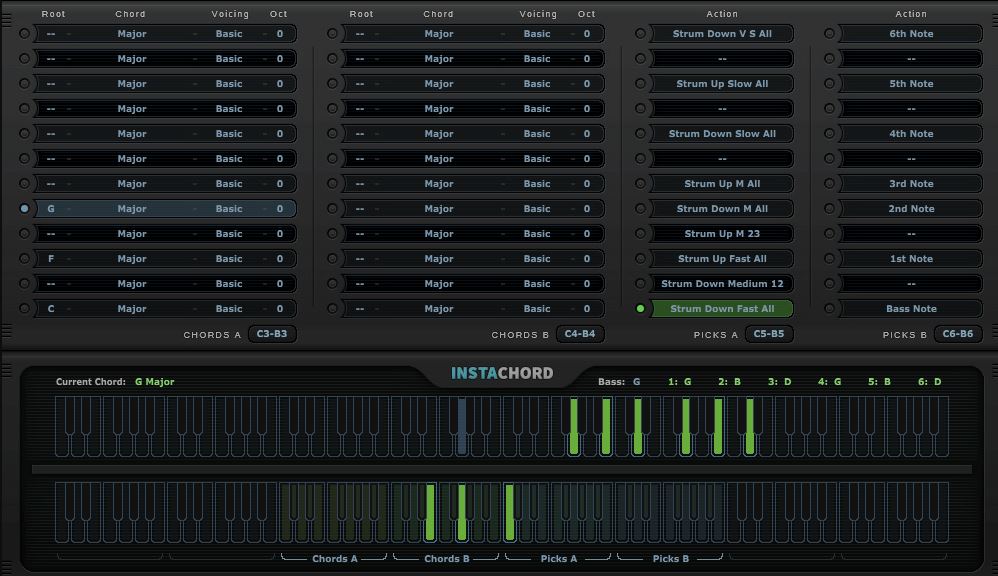This screenshot has width=998, height=576.
Task: Enable the LED beside 5th Note
Action: (829, 83)
